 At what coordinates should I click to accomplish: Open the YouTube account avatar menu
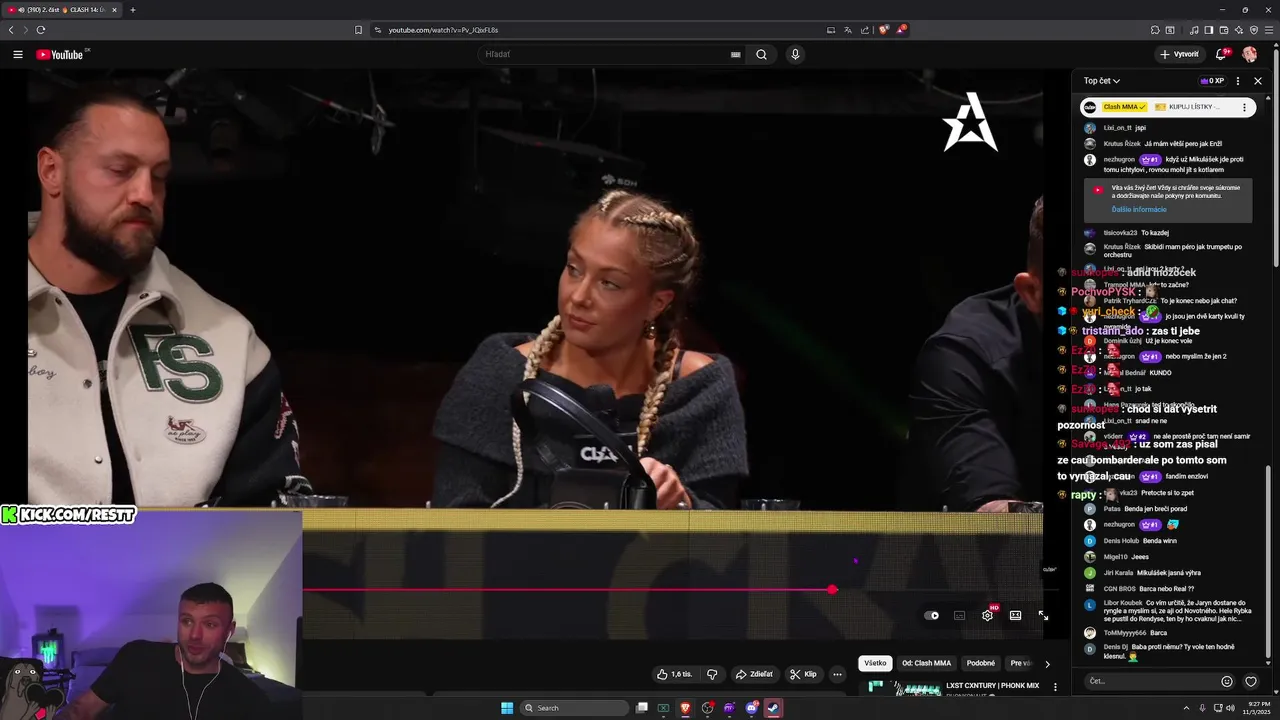1250,54
